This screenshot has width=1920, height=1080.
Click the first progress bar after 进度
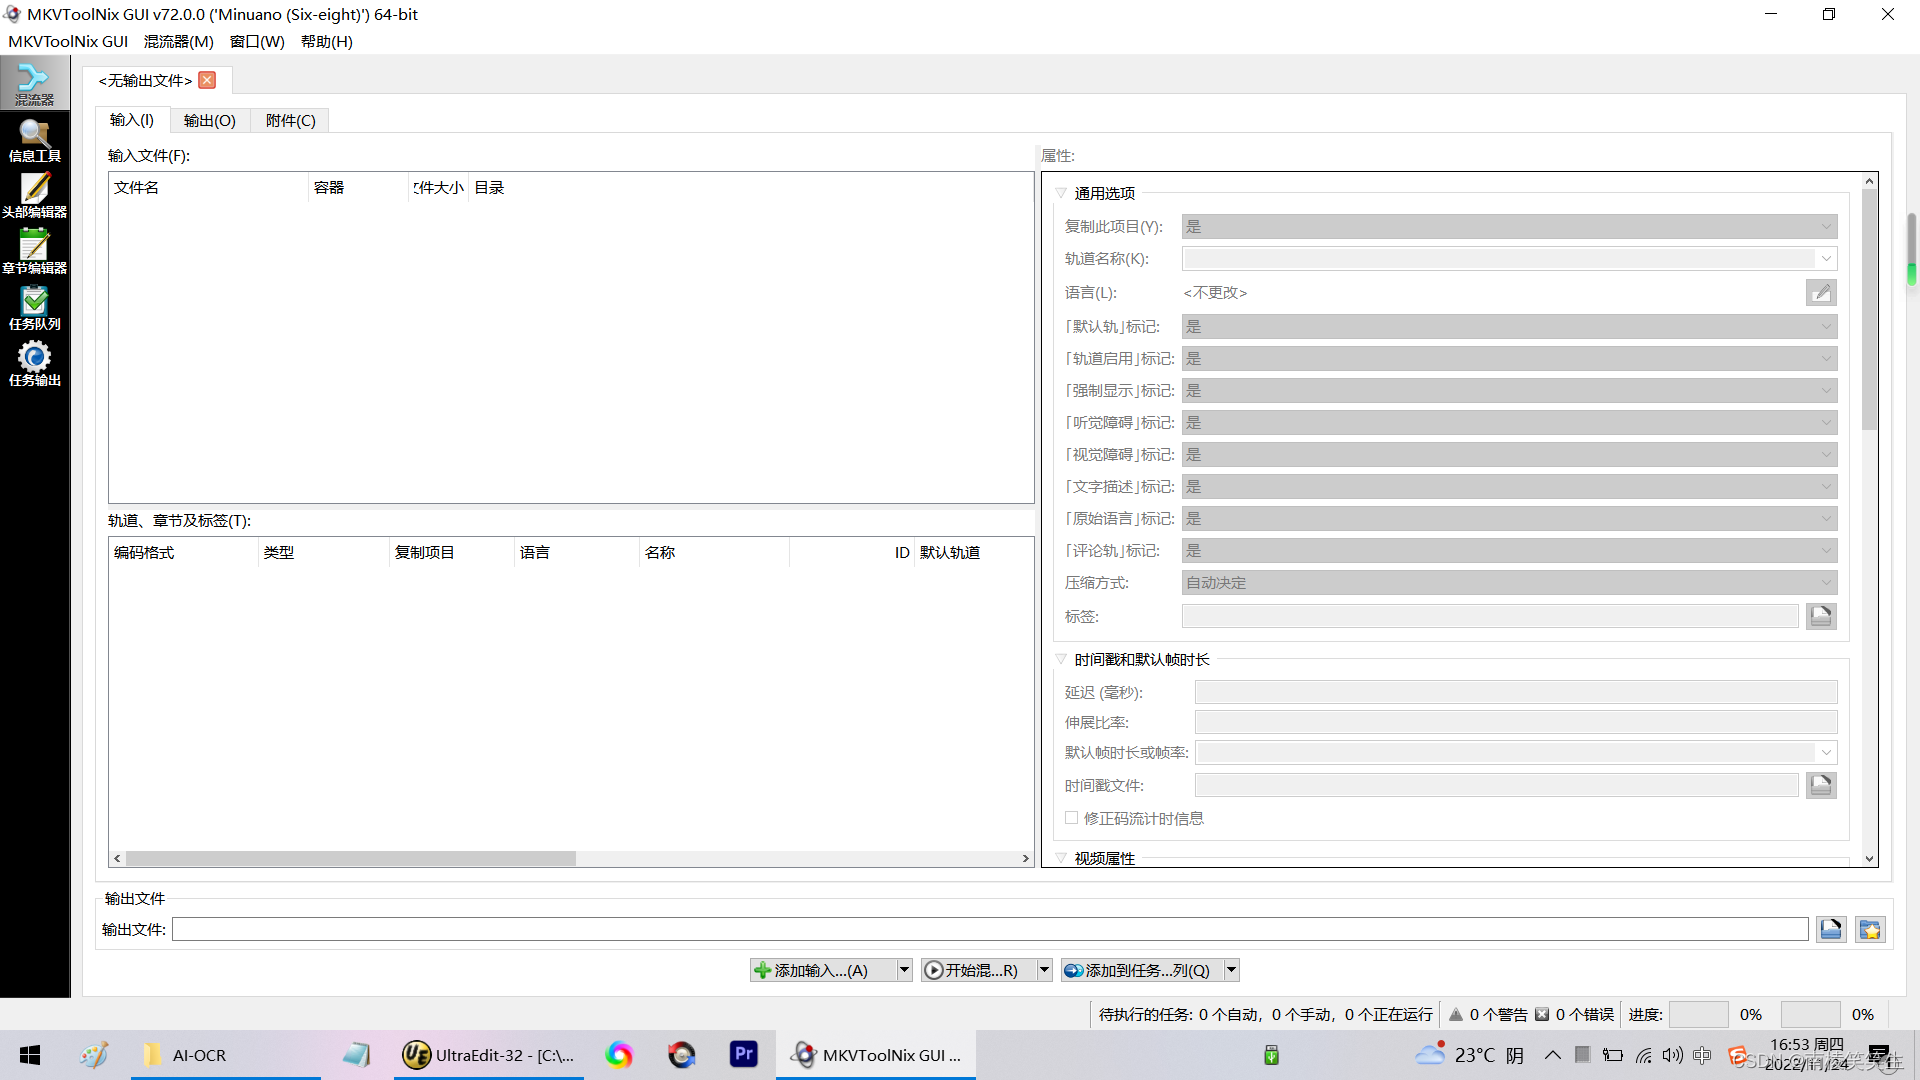pos(1698,1014)
